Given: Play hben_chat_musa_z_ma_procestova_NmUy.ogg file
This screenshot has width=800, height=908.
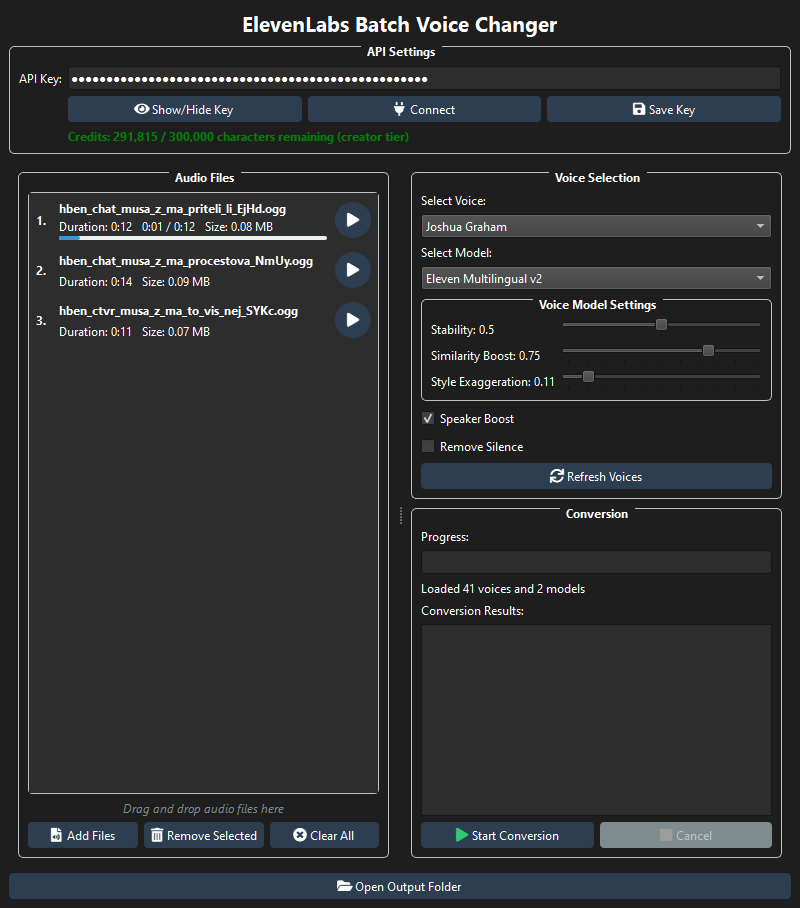Looking at the screenshot, I should (x=353, y=270).
